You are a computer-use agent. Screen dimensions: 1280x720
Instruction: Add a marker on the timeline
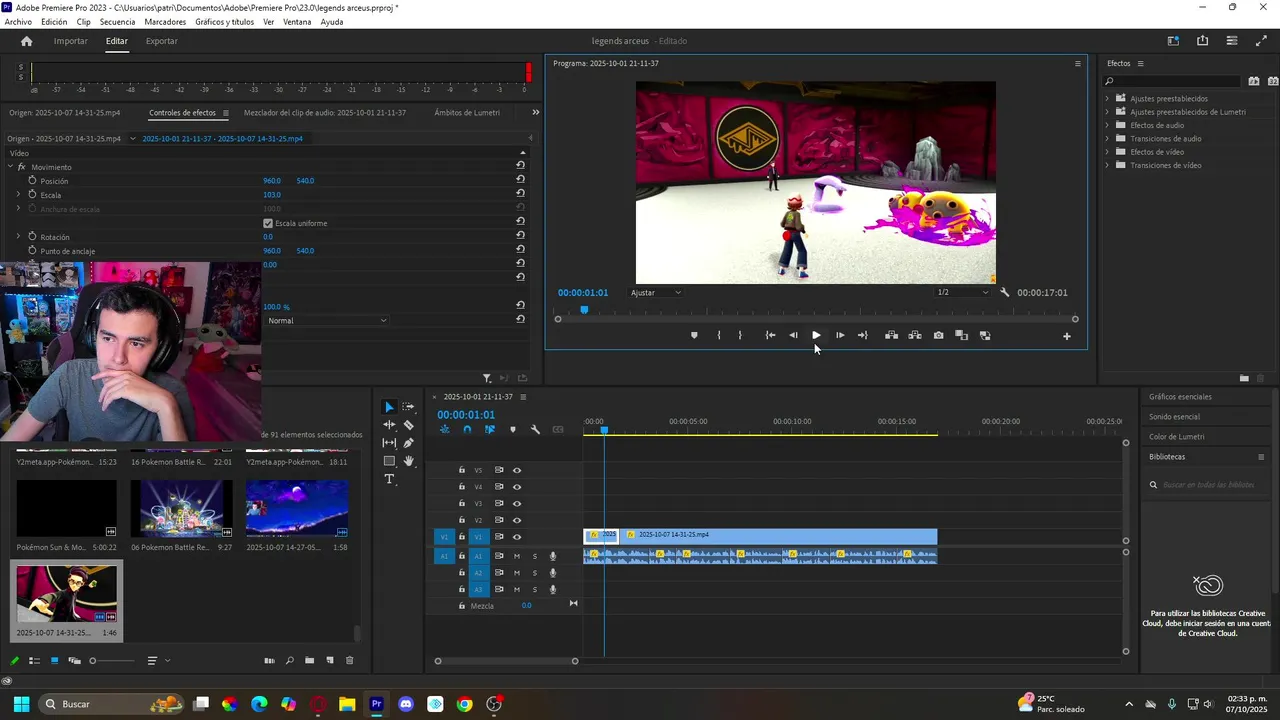513,430
